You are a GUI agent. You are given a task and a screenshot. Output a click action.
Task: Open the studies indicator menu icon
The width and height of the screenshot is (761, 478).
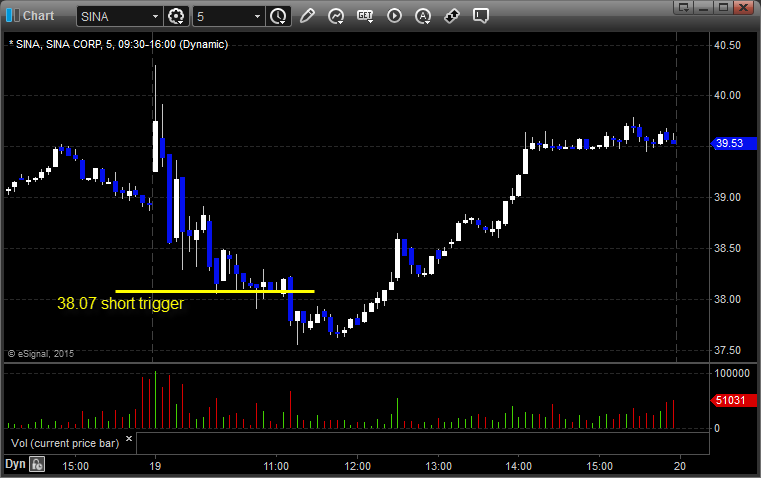(x=336, y=16)
